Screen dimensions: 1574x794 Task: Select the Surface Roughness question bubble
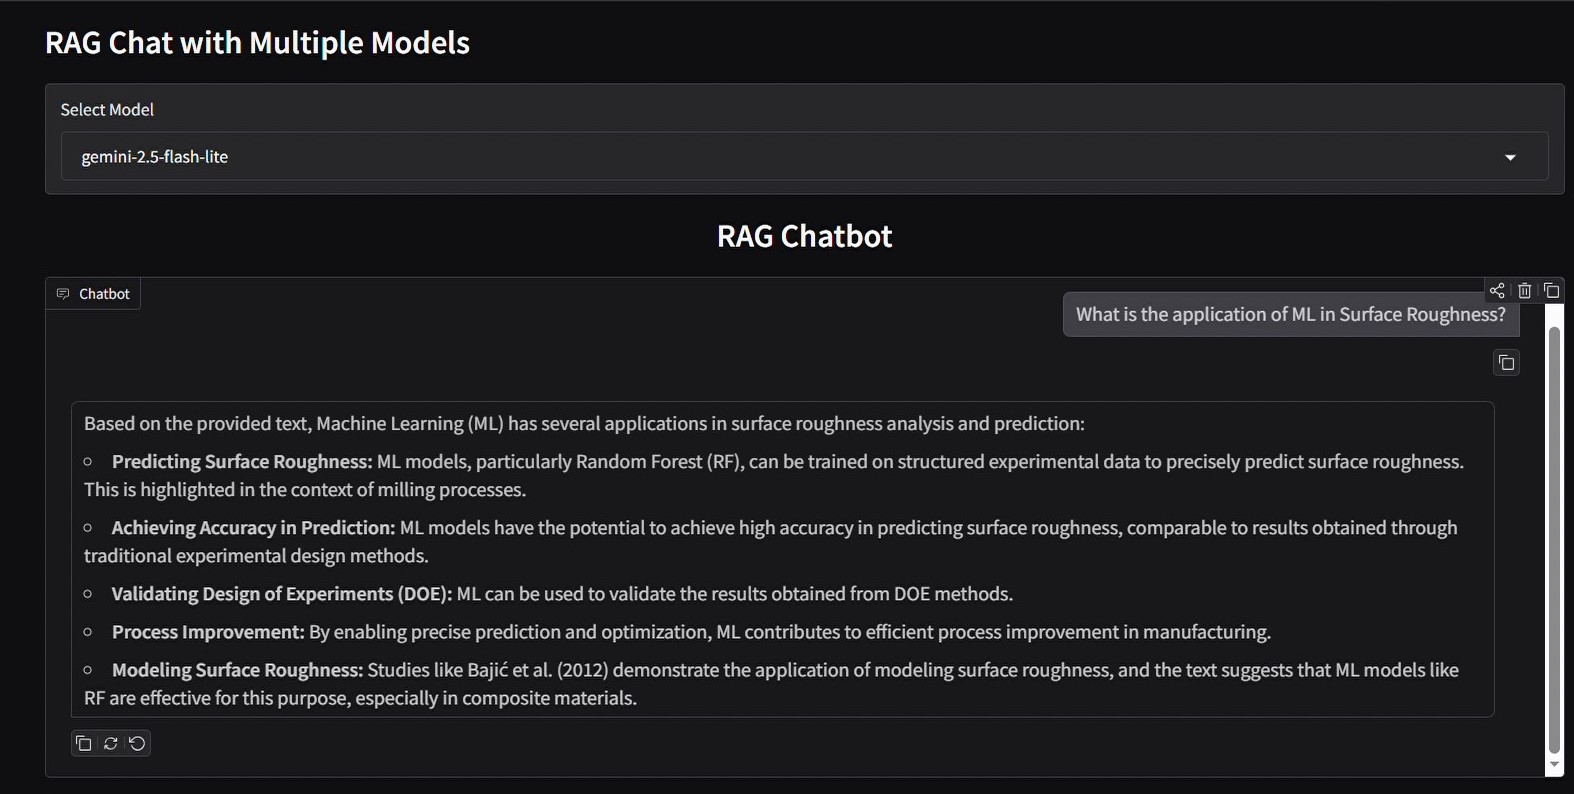1290,314
